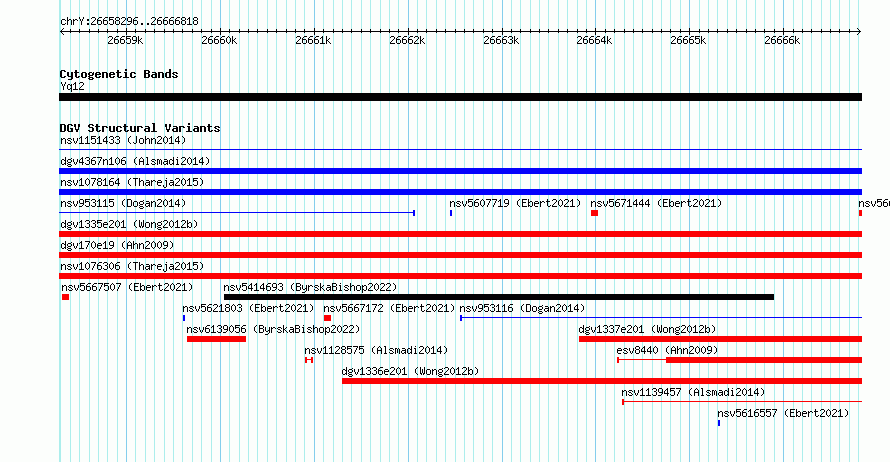The width and height of the screenshot is (890, 462).
Task: Open the nsv1128575 (Alsmadi2014) label
Action: tap(376, 350)
